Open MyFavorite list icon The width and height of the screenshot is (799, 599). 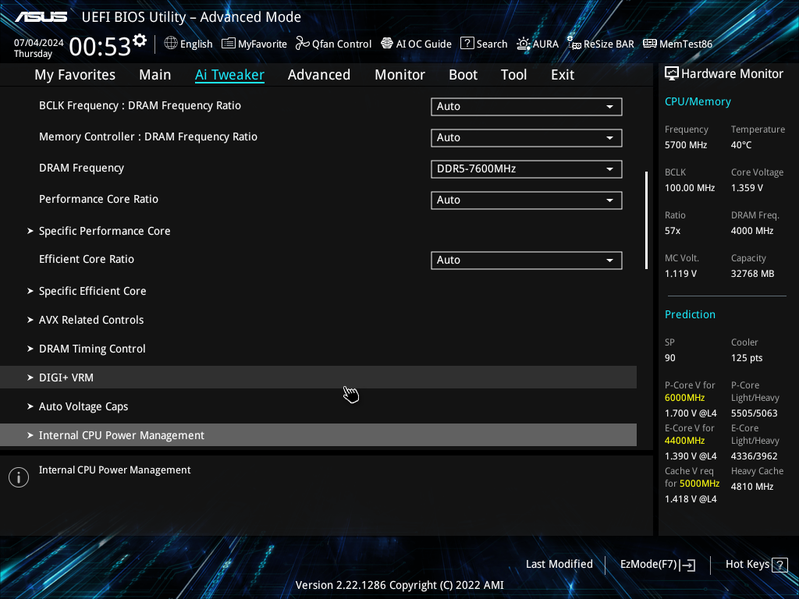228,43
